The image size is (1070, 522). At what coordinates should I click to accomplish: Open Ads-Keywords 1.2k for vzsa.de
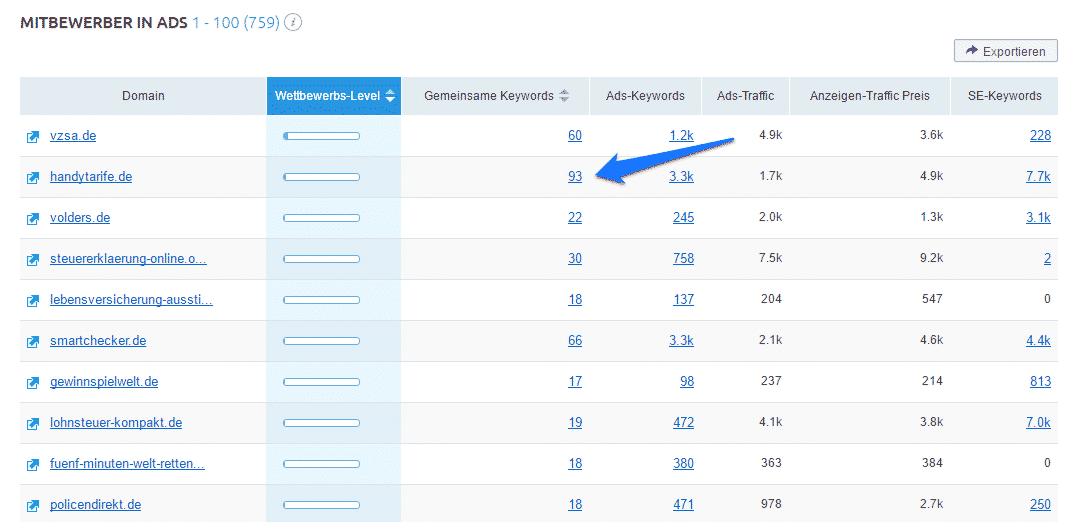point(681,136)
